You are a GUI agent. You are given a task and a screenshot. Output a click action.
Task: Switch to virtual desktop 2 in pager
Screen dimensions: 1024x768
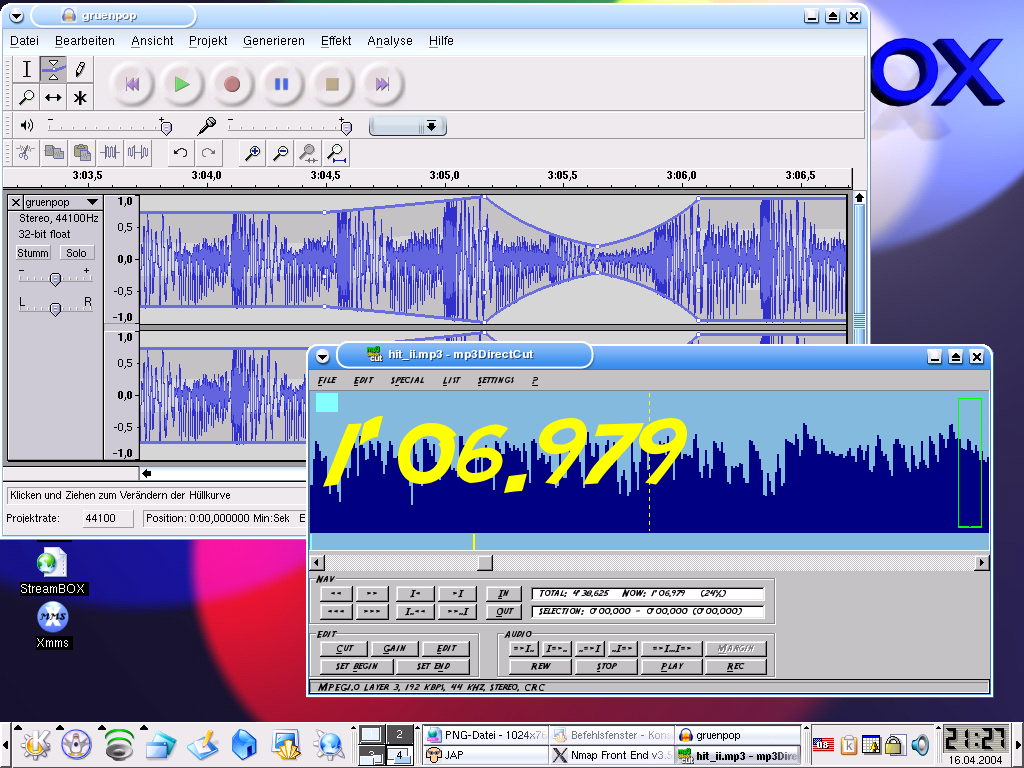coord(398,734)
